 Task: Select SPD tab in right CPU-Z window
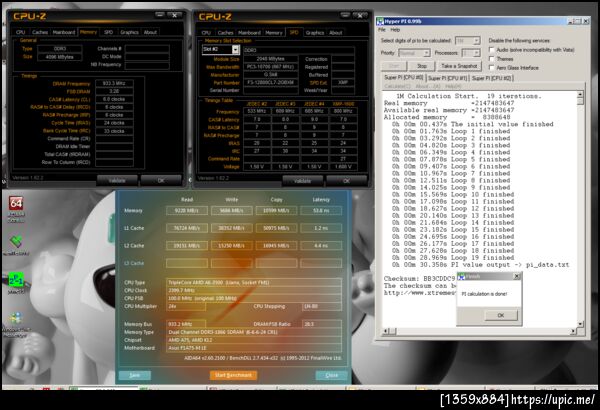(294, 32)
